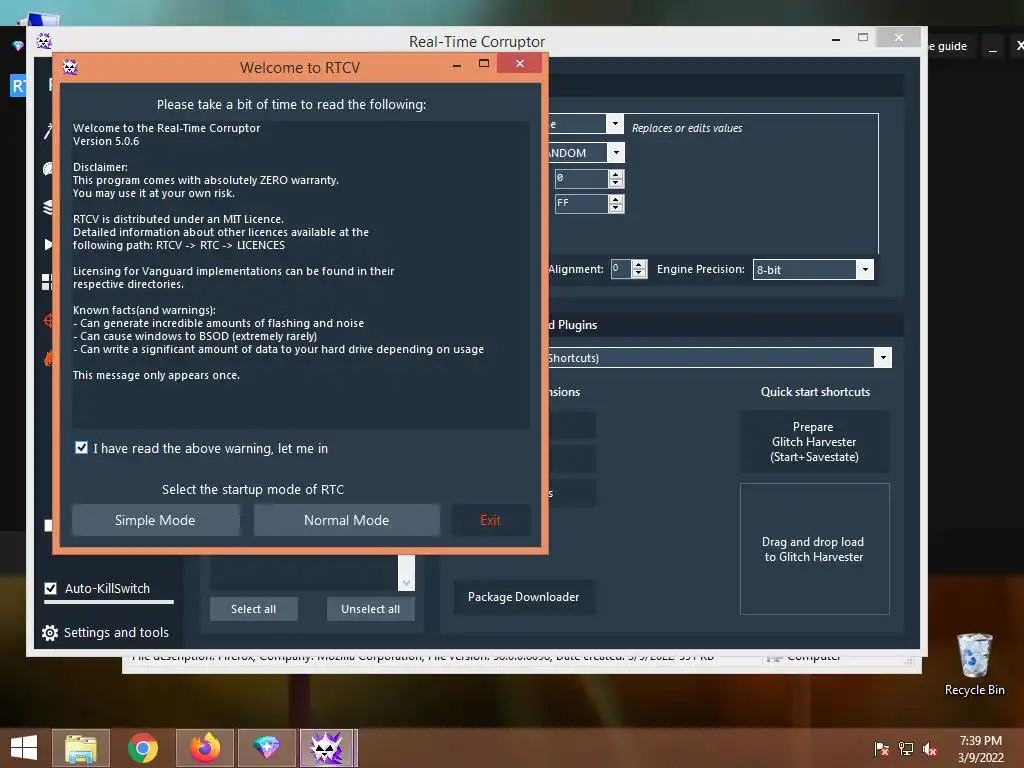Increase the value 0 field with up arrow
Screen dimensions: 1024x768
(x=616, y=174)
